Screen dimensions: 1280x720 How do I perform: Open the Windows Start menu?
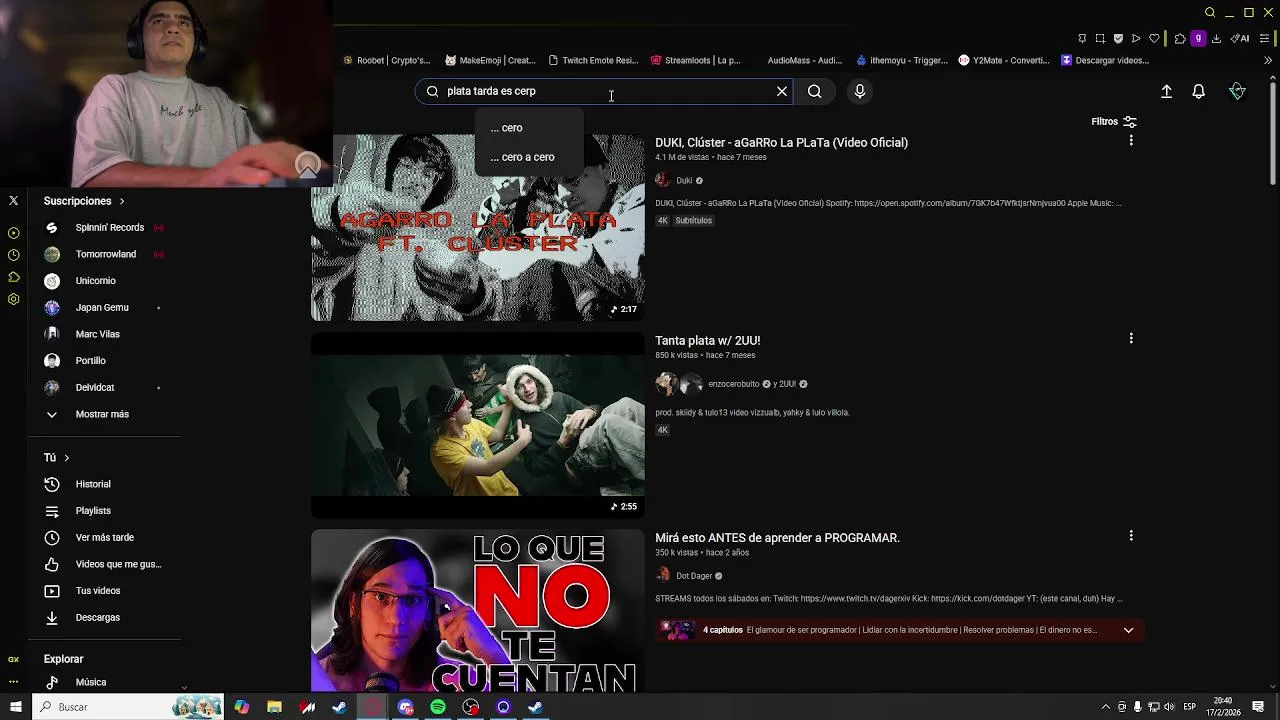pos(15,707)
